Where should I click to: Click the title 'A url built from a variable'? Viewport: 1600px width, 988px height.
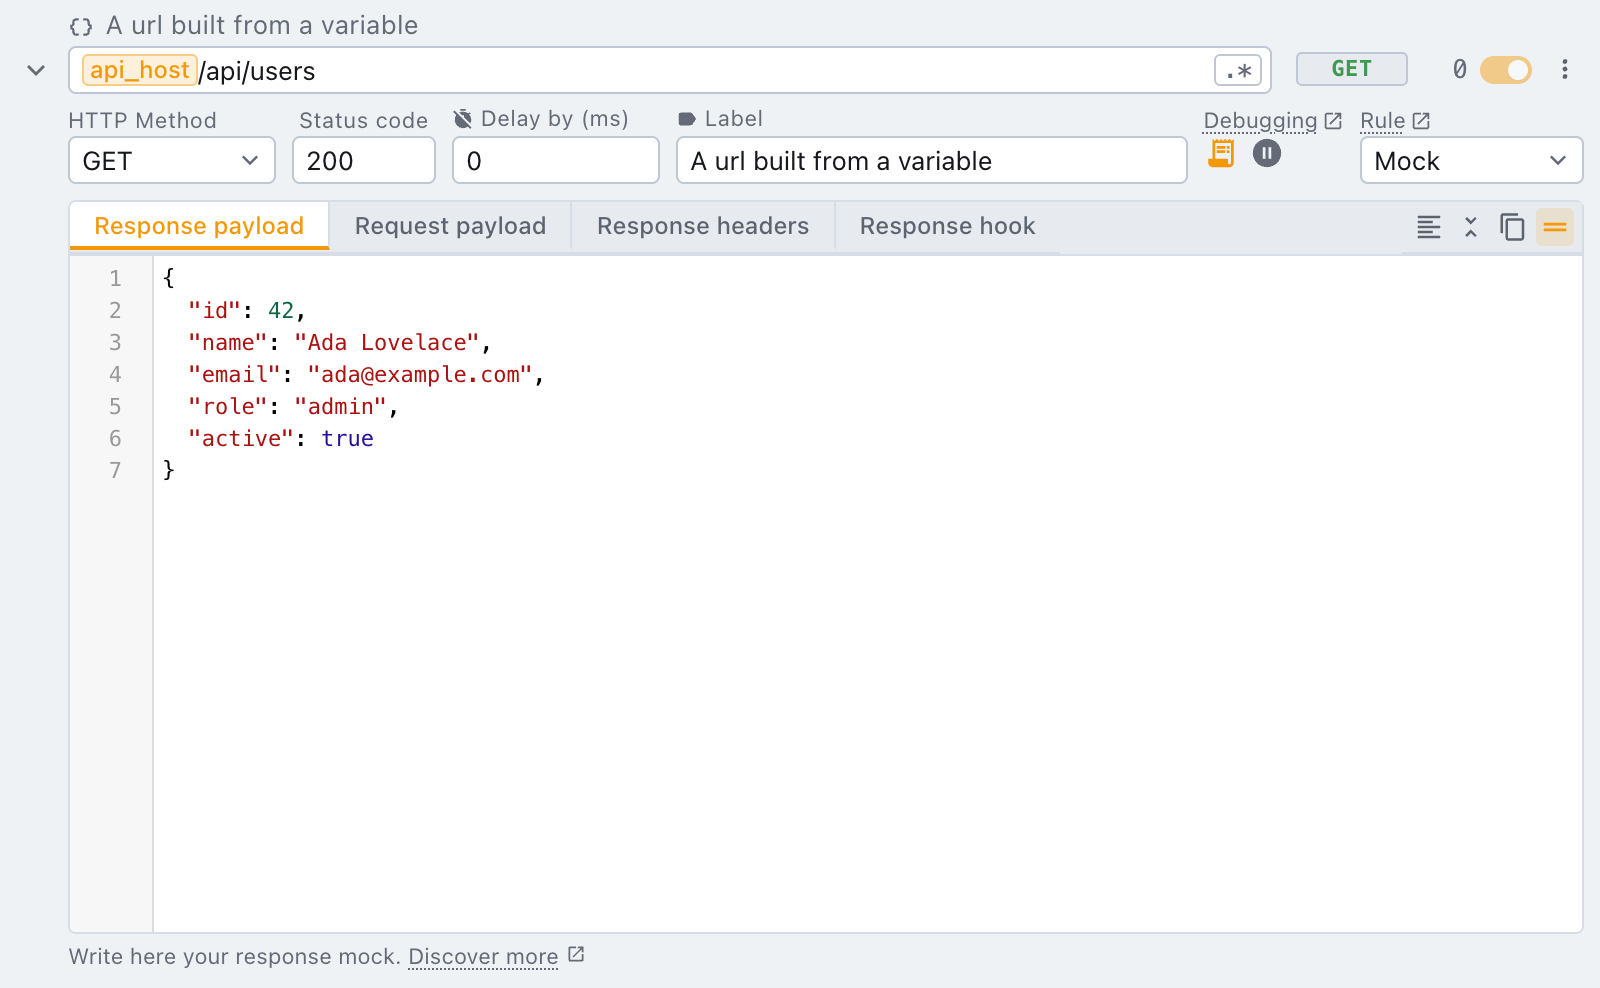(x=262, y=25)
